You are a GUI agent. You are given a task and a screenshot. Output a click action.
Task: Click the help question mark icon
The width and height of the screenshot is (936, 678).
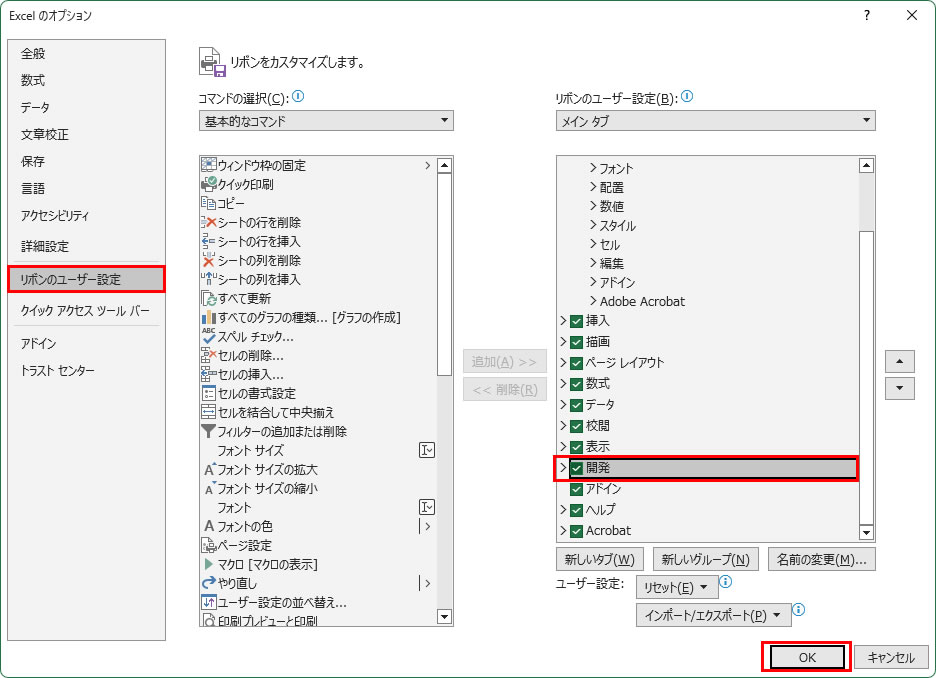coord(867,16)
